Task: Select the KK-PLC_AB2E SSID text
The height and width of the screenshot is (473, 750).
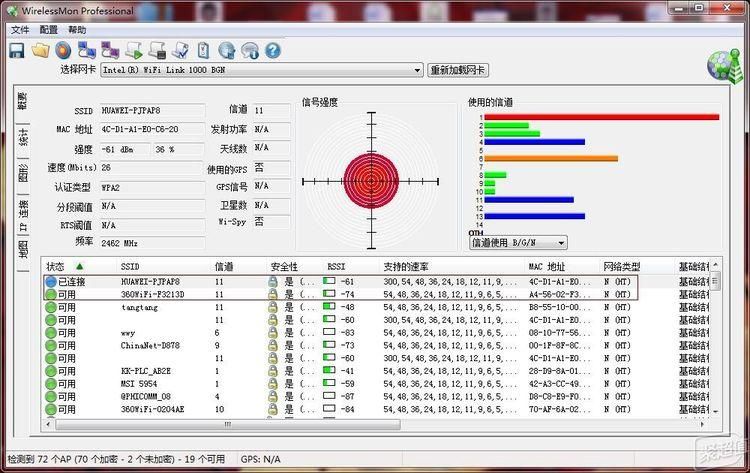Action: click(x=145, y=371)
